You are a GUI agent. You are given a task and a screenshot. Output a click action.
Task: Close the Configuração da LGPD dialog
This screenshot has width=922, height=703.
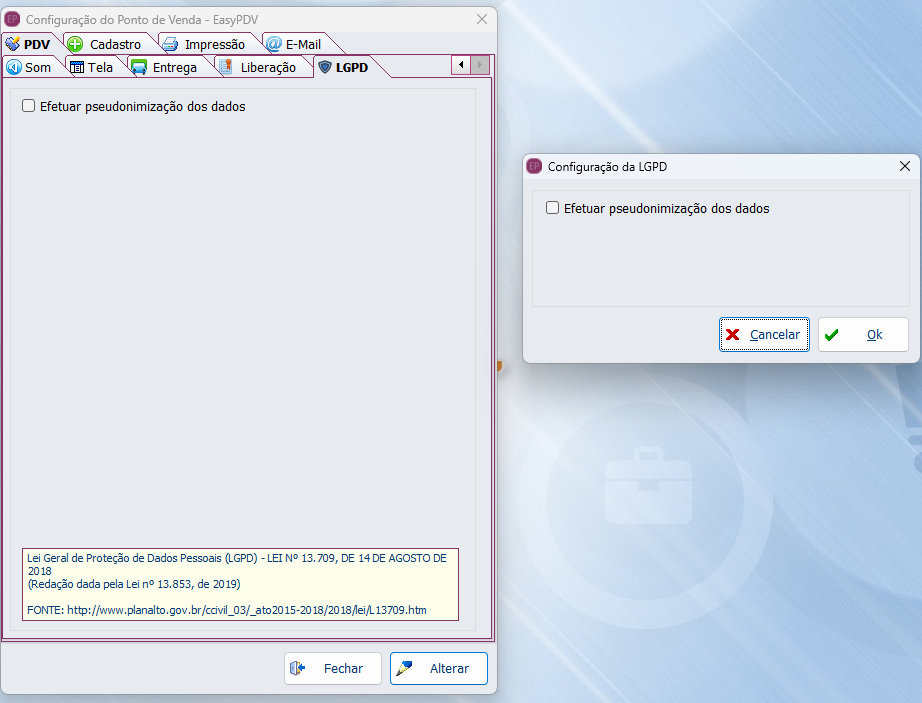904,167
